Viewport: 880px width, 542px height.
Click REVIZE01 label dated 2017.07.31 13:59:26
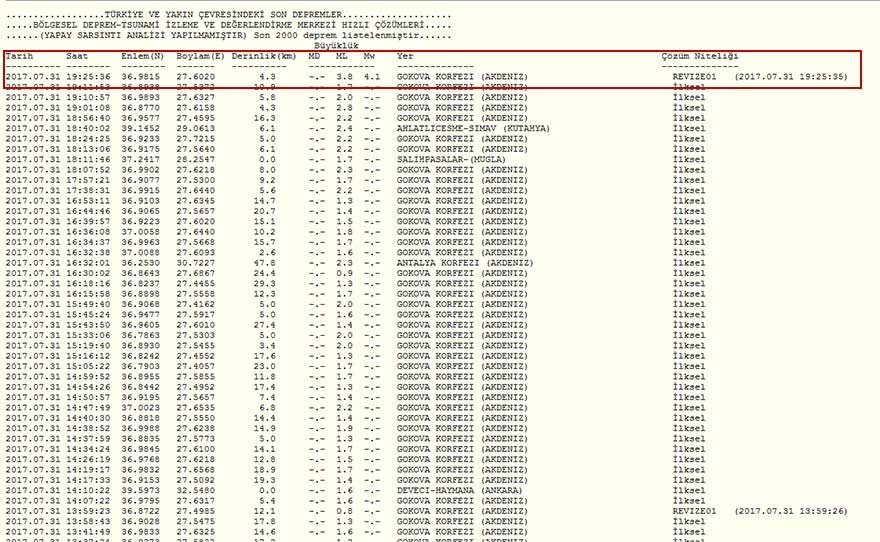click(x=695, y=511)
